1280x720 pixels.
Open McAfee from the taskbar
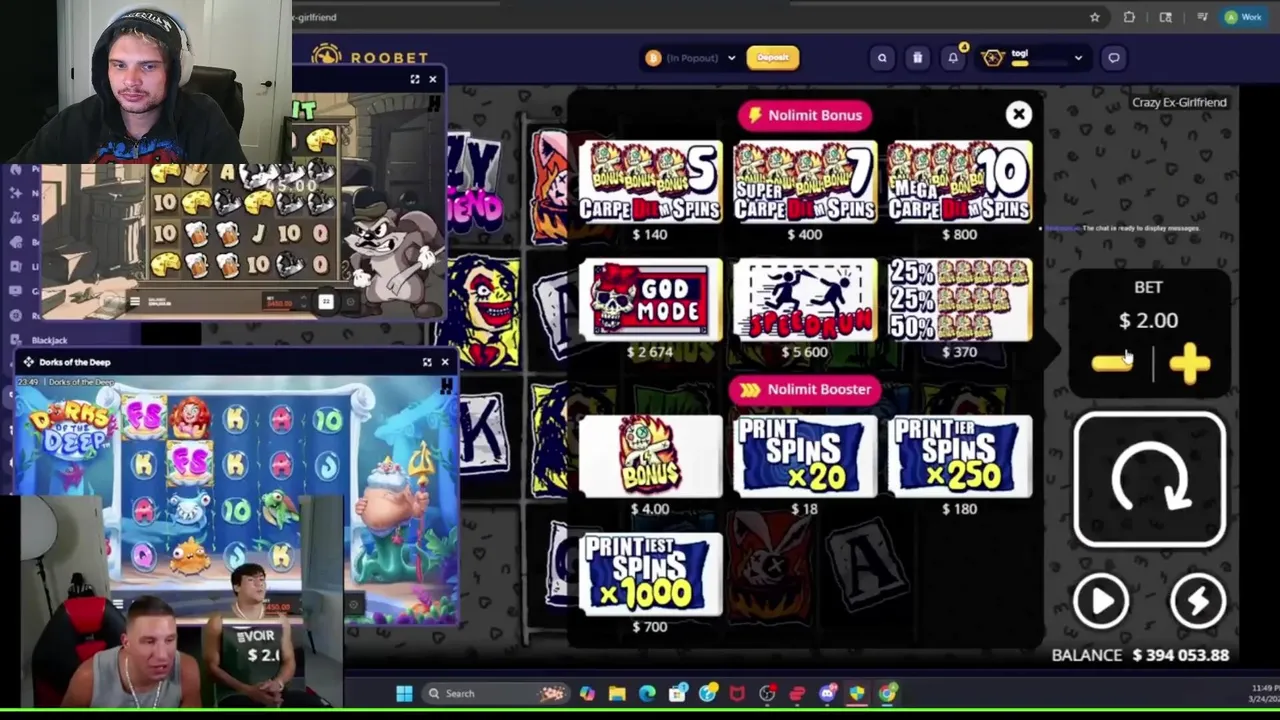737,693
